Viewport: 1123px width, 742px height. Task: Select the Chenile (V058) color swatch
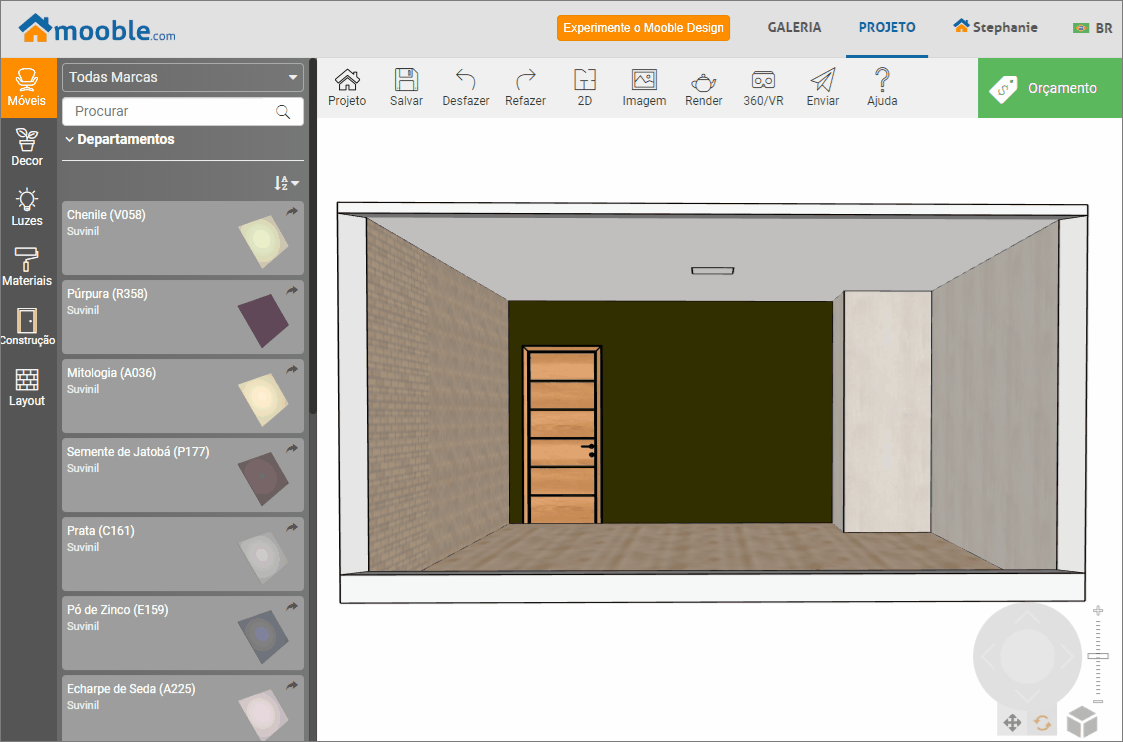tap(263, 241)
